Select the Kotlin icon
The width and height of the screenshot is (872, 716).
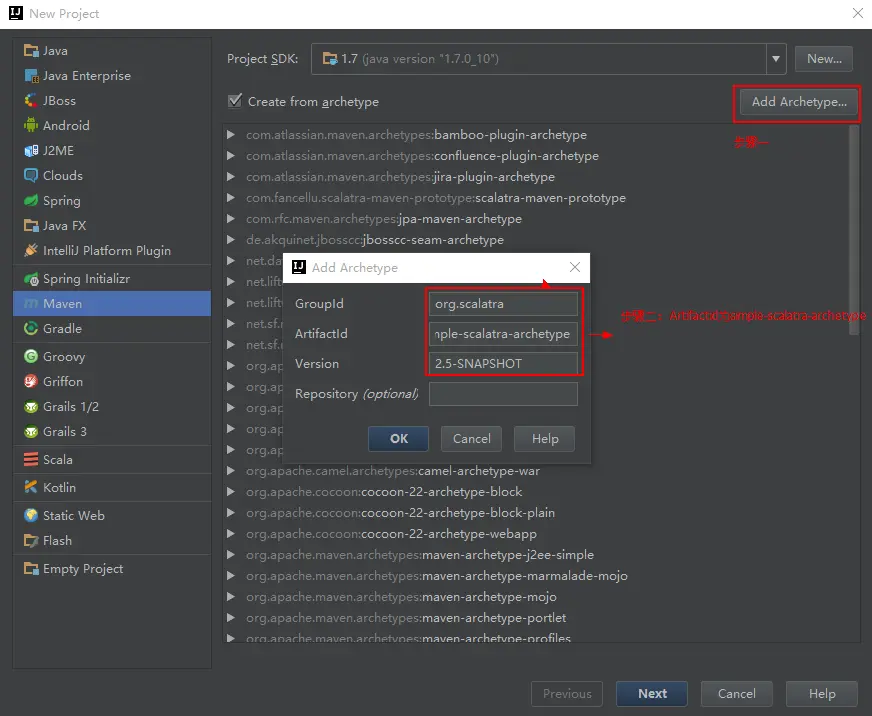pyautogui.click(x=31, y=487)
